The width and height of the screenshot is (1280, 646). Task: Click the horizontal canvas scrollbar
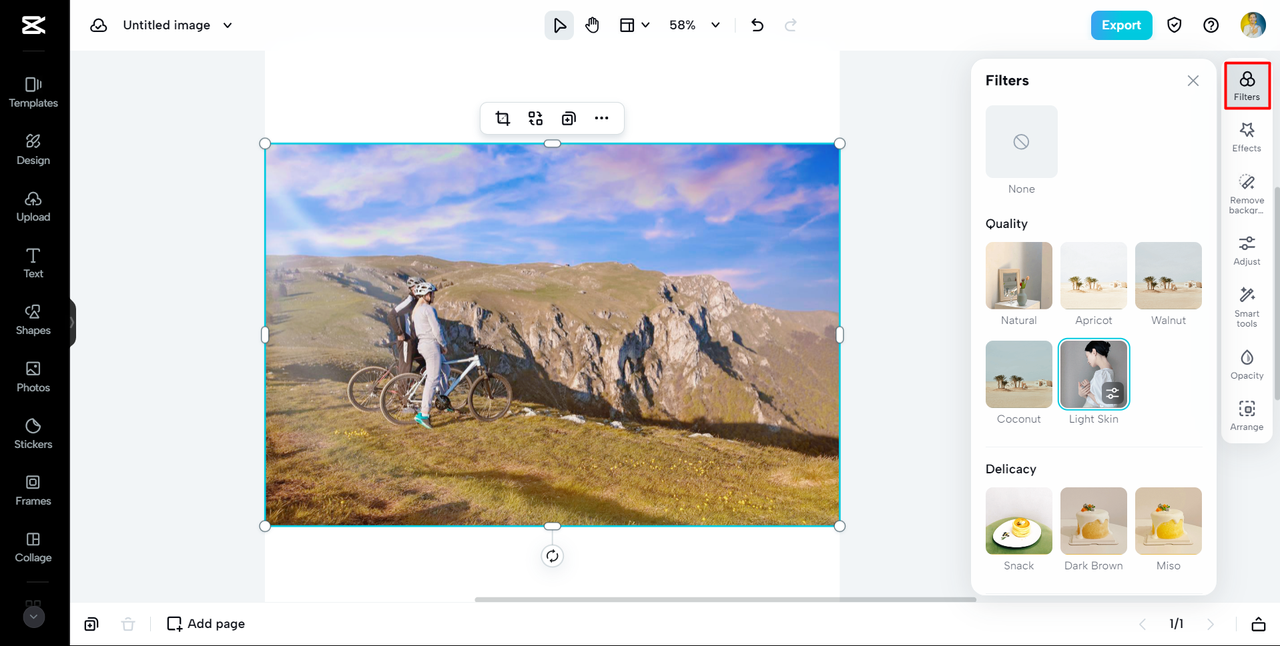click(x=725, y=600)
